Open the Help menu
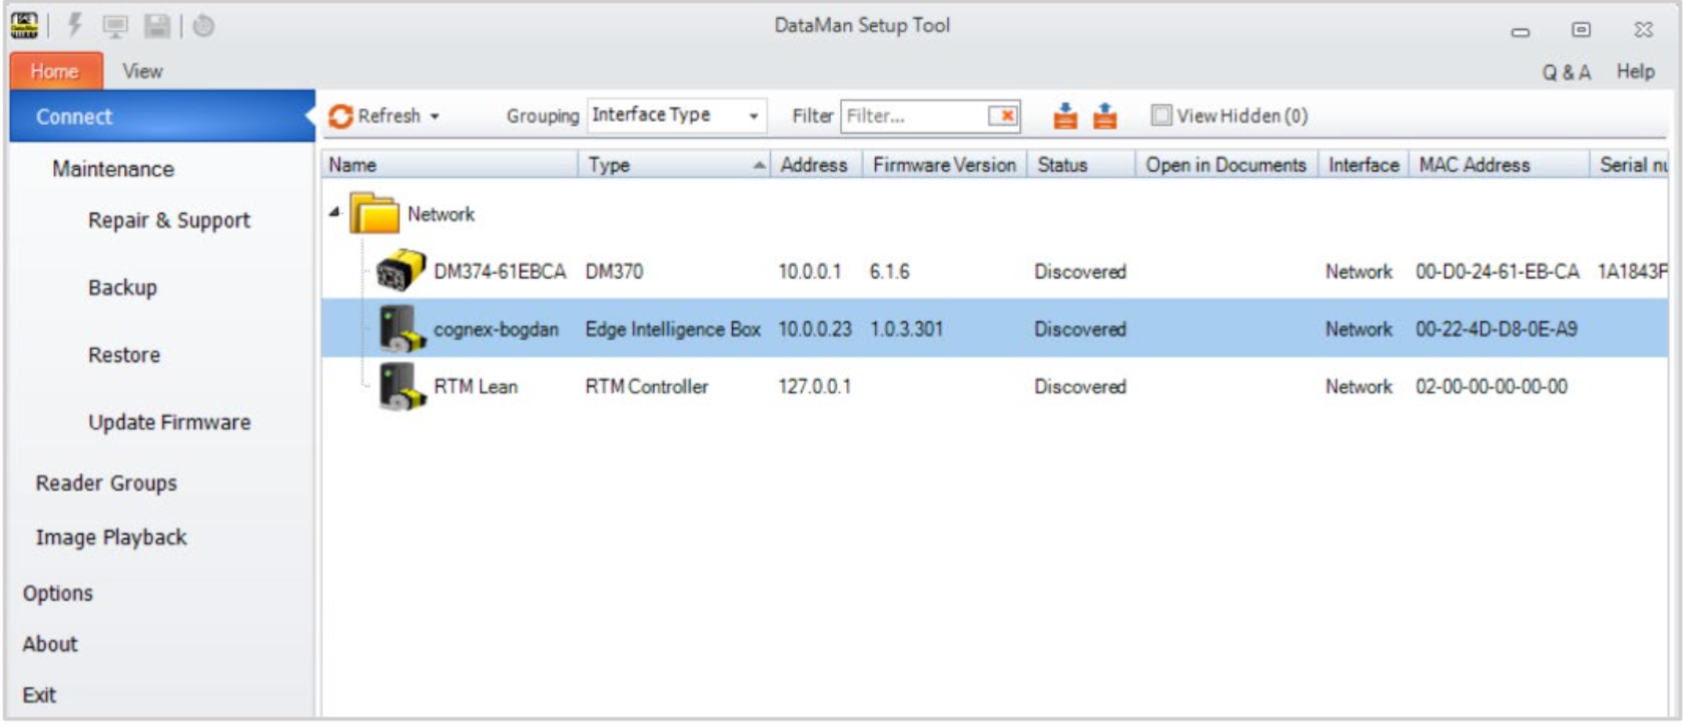Image resolution: width=1684 pixels, height=727 pixels. [1635, 71]
